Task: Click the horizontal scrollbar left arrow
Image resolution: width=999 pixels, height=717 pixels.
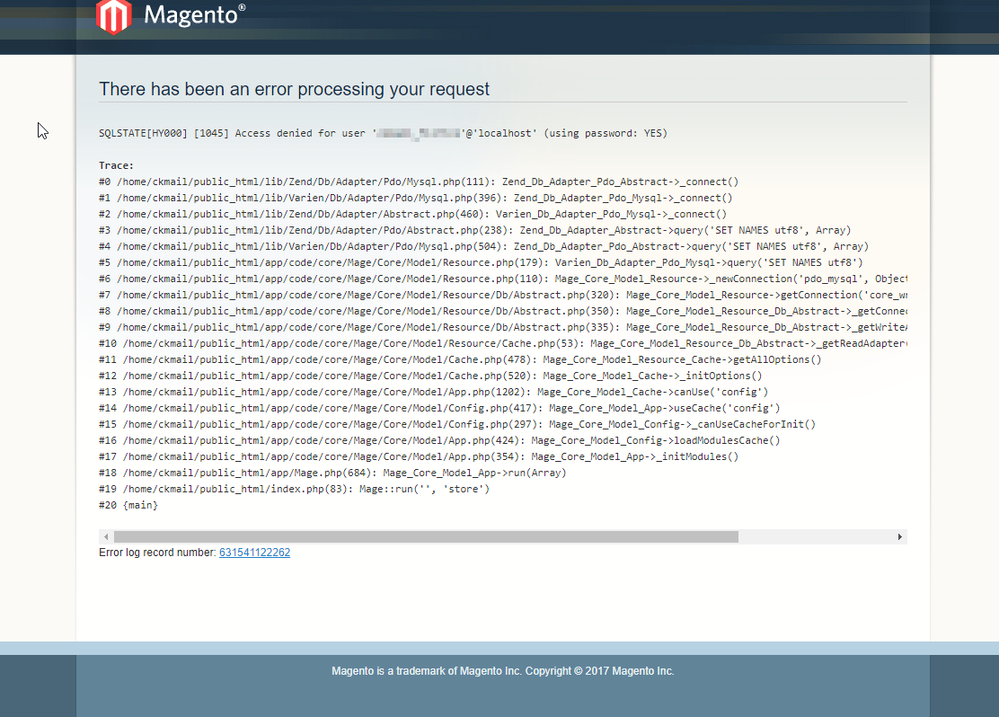Action: (x=106, y=537)
